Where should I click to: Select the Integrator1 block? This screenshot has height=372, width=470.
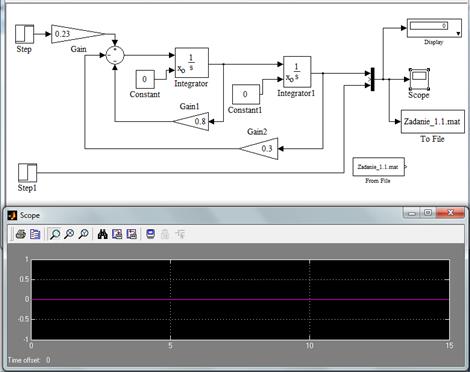297,72
